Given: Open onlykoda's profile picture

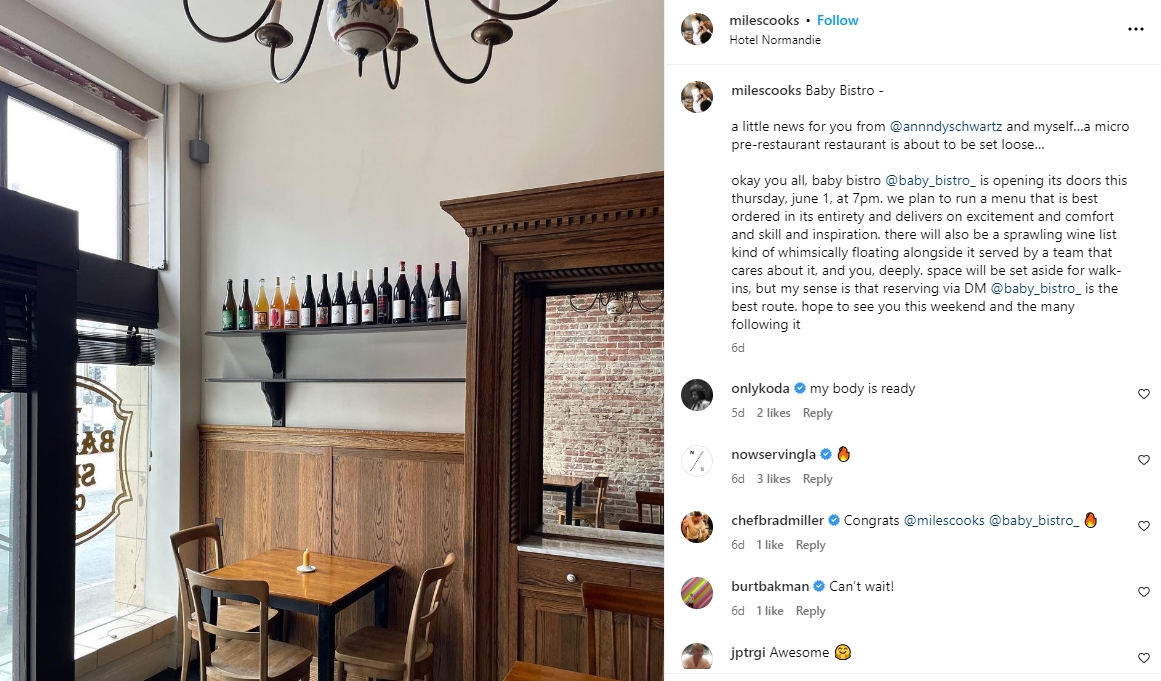Looking at the screenshot, I should [x=697, y=395].
